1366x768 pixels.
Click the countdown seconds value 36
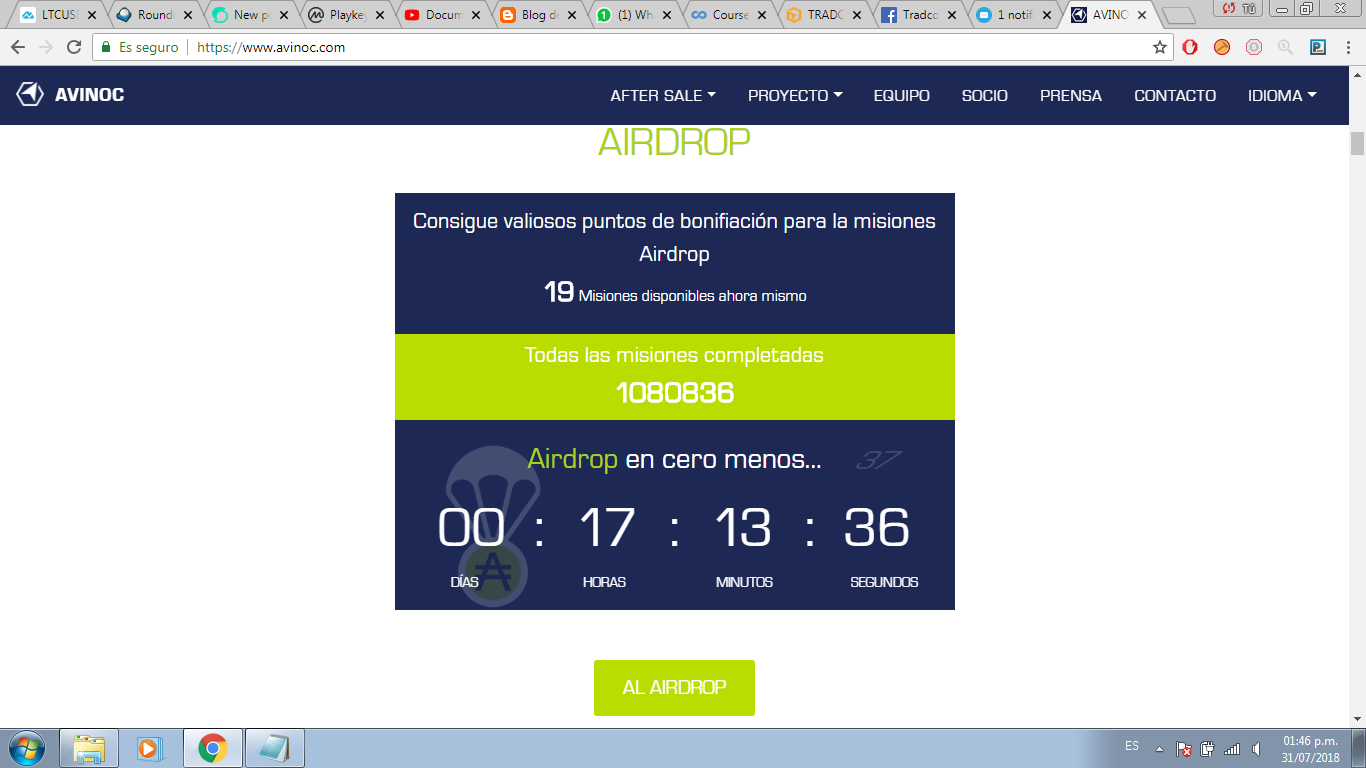877,528
